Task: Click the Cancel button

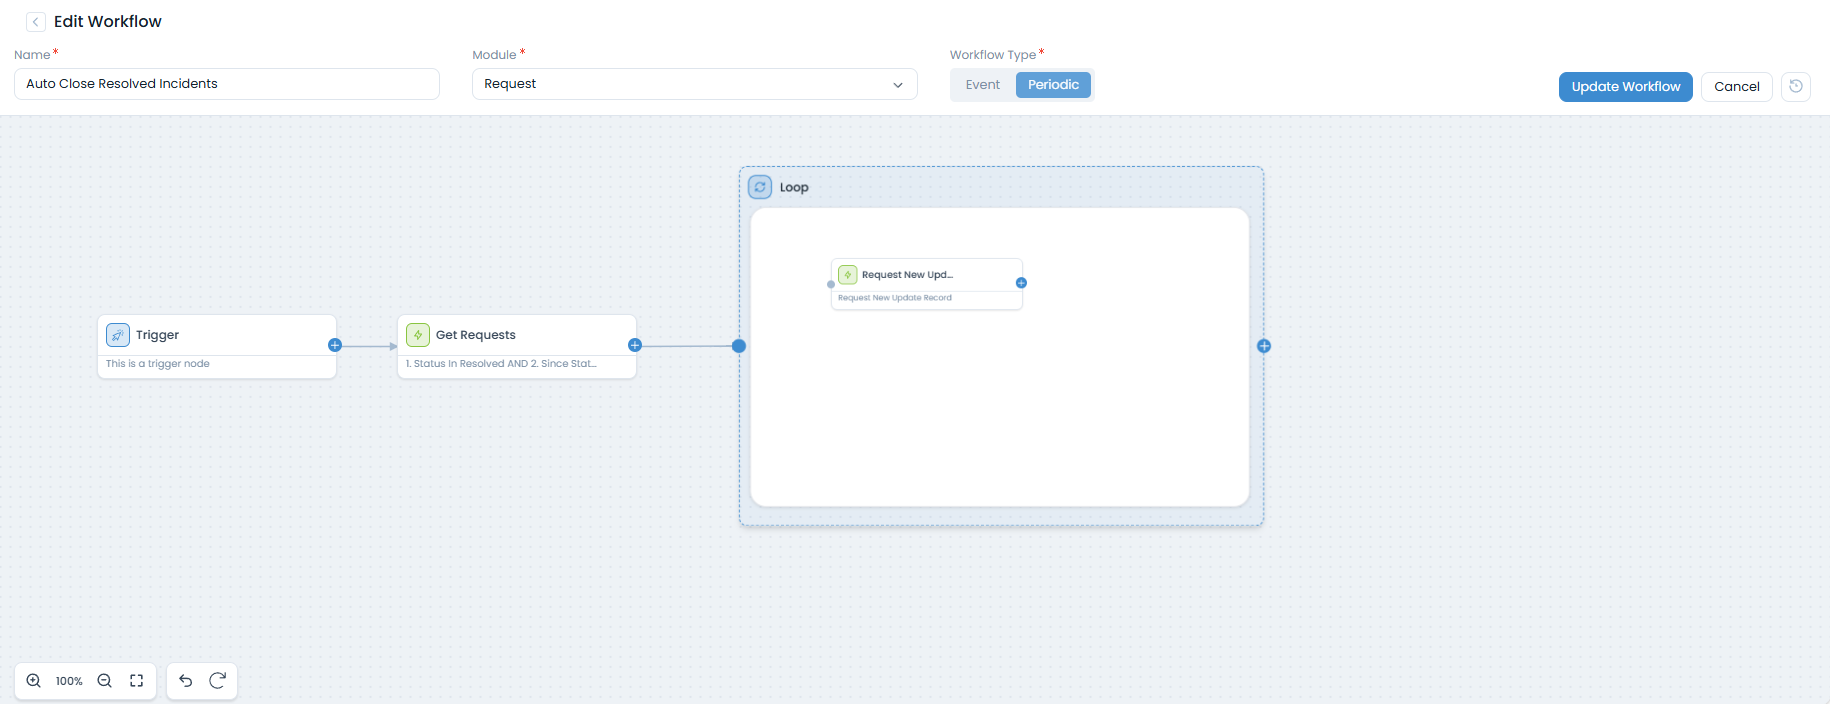Action: (1736, 87)
